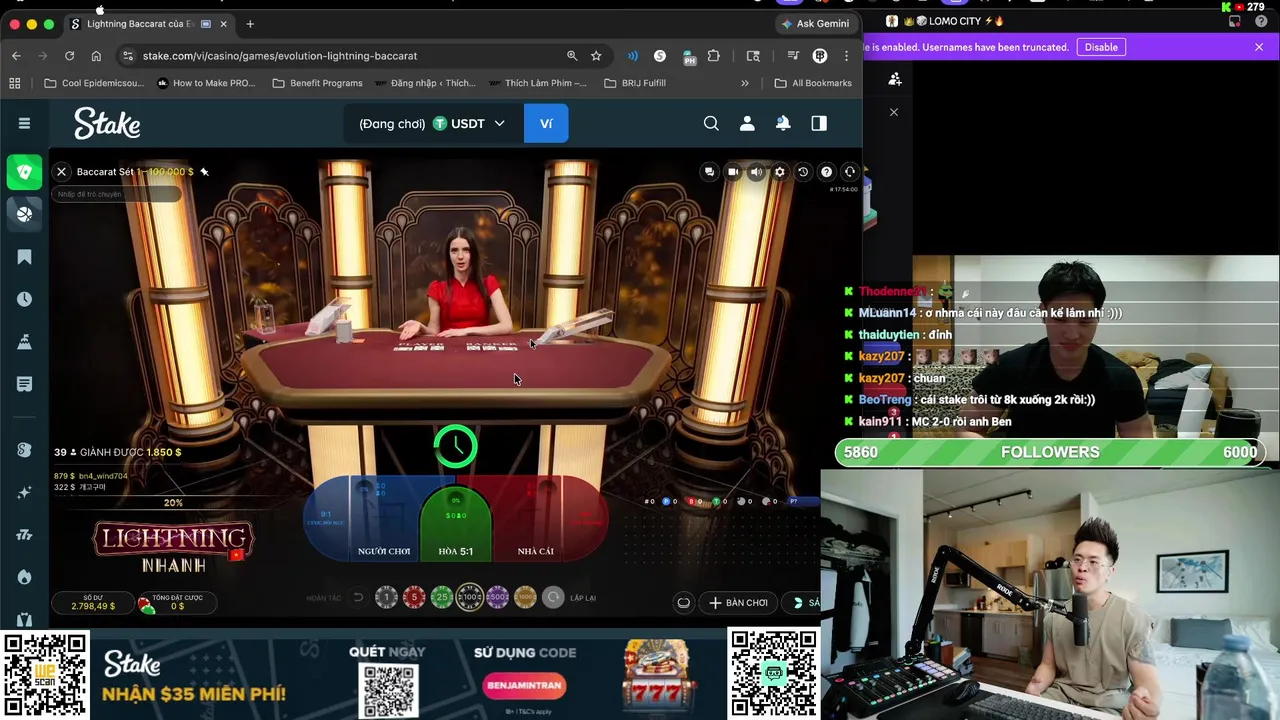The image size is (1280, 720).
Task: Open the Stake user account icon
Action: 747,123
